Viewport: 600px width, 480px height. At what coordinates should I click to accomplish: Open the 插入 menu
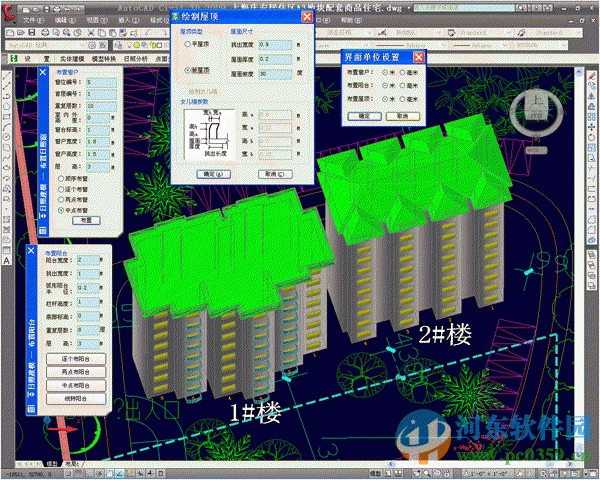pos(129,20)
